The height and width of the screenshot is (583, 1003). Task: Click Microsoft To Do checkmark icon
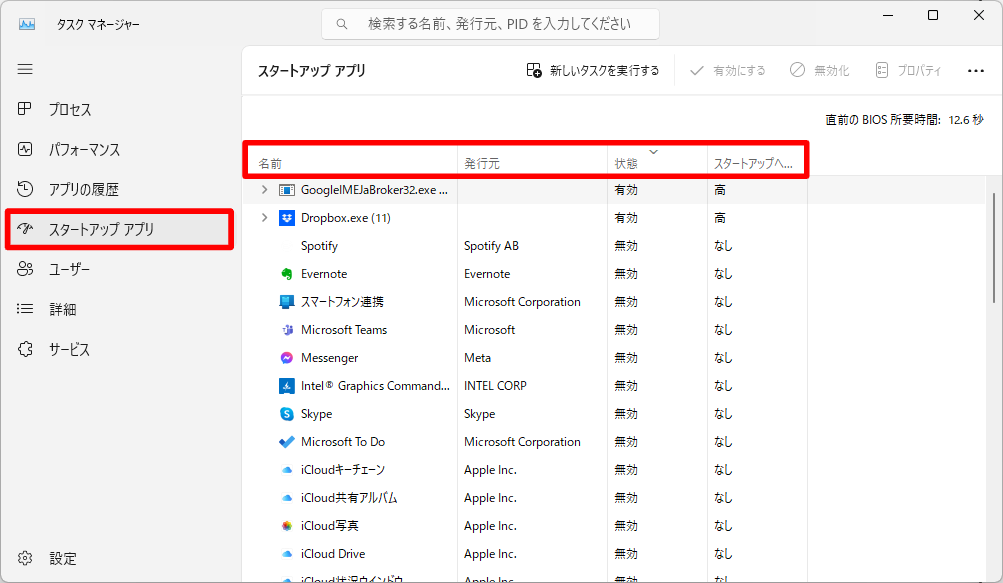(287, 442)
